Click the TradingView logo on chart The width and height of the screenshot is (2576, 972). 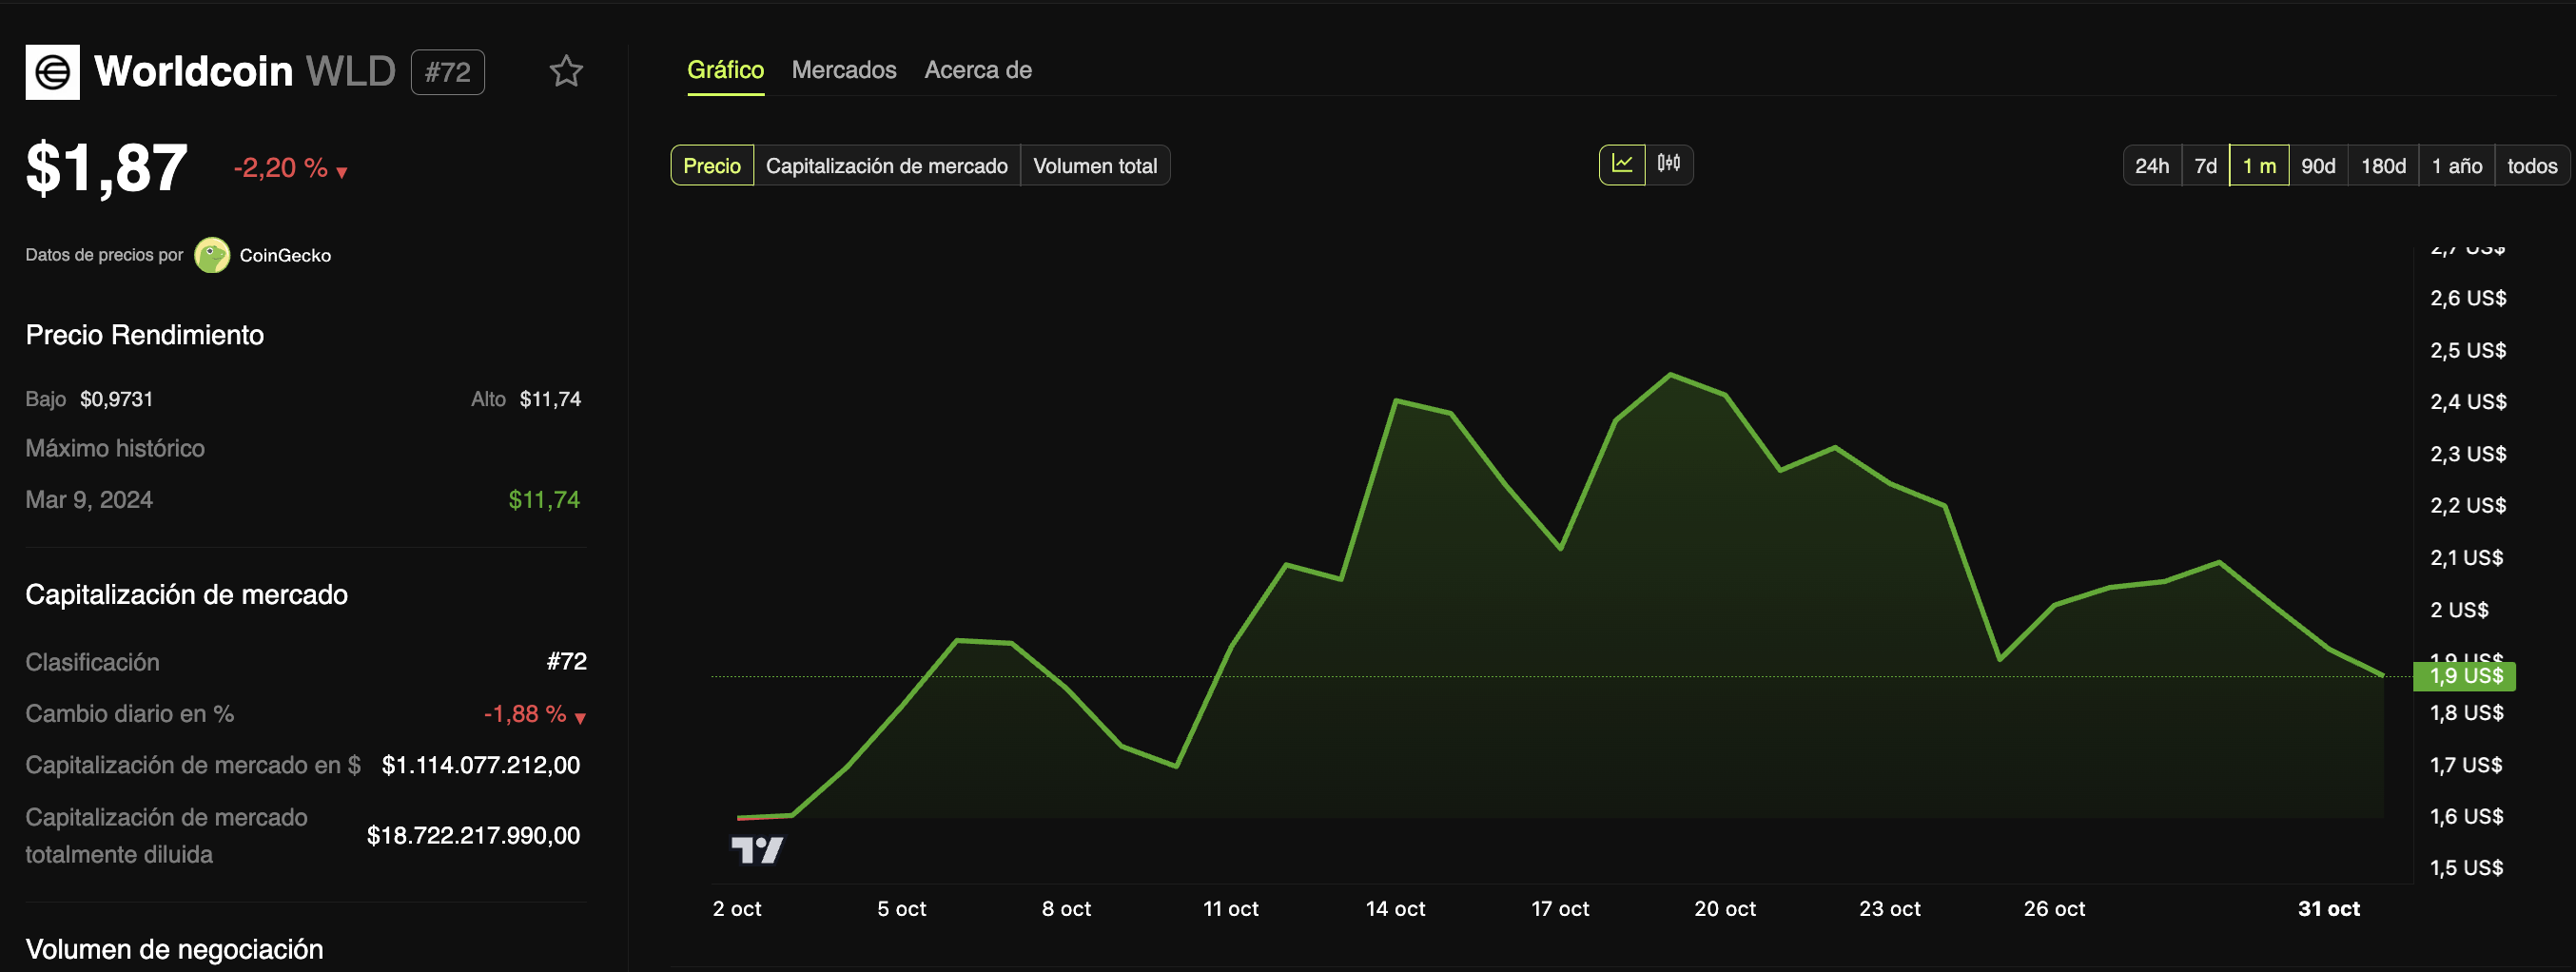[x=757, y=850]
